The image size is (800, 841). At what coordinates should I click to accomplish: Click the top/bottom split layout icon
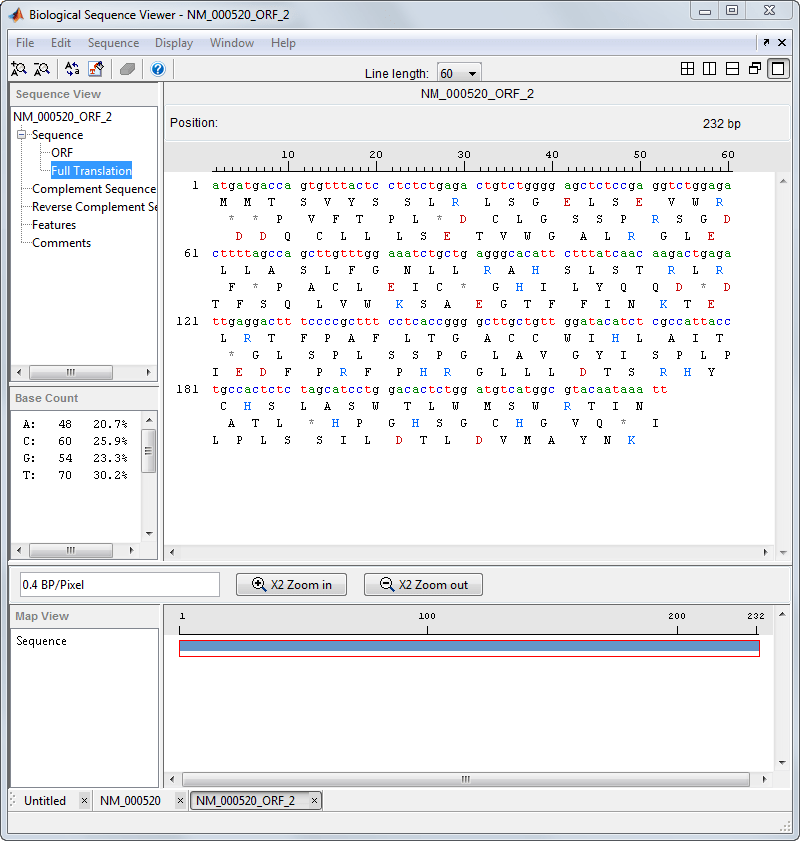tap(732, 69)
